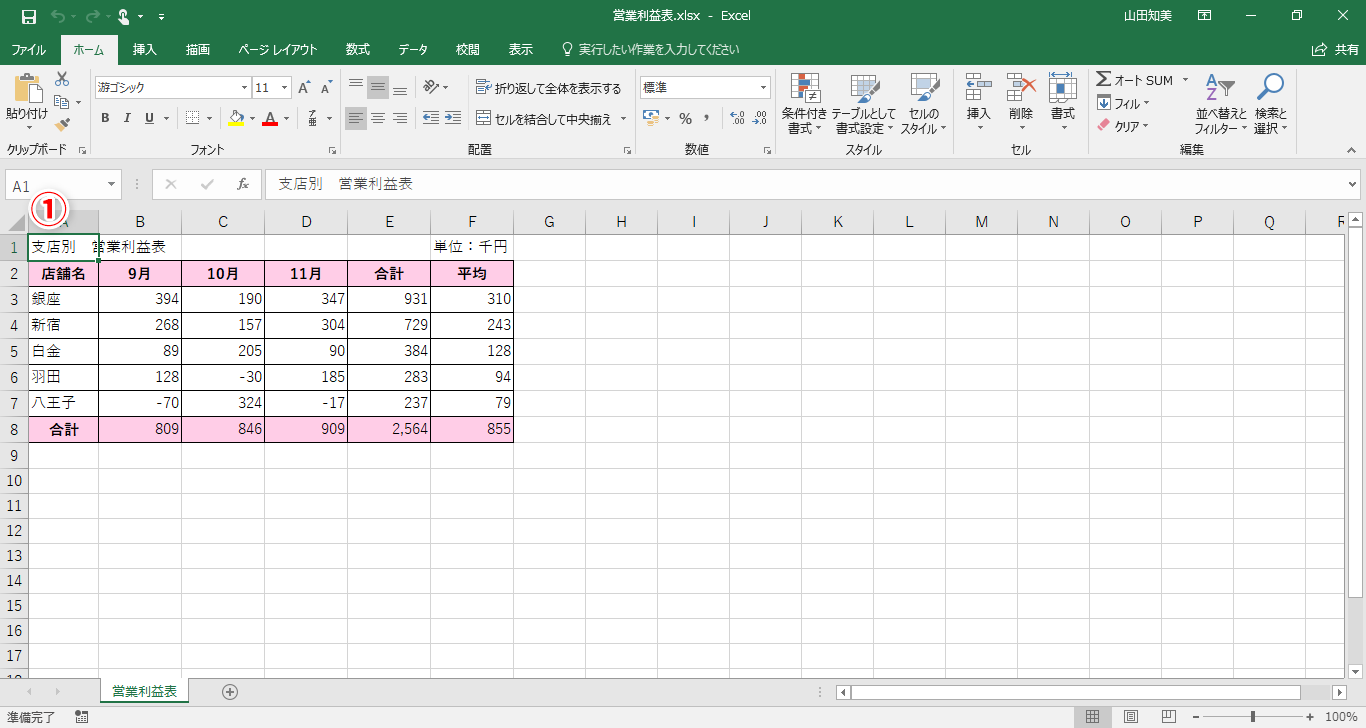Select the 営業利益表 sheet tab
The image size is (1366, 728).
coord(145,691)
